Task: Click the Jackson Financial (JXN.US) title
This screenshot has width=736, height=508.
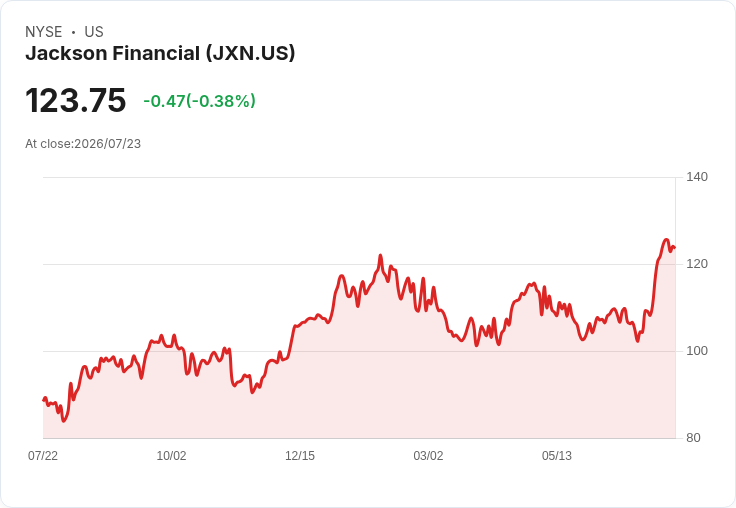Action: [x=160, y=54]
